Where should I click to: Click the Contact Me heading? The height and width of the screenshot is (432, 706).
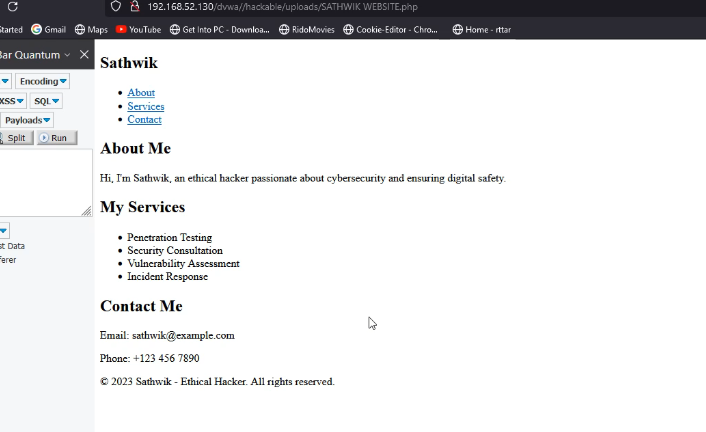(x=141, y=306)
